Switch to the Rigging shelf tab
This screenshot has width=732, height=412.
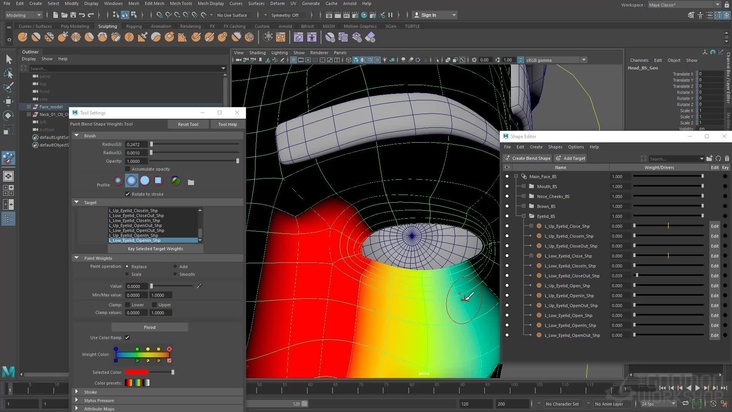[134, 27]
